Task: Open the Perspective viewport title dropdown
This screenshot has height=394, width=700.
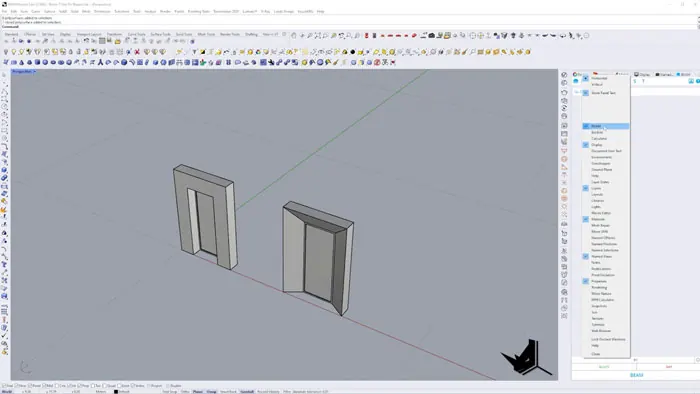Action: point(34,71)
